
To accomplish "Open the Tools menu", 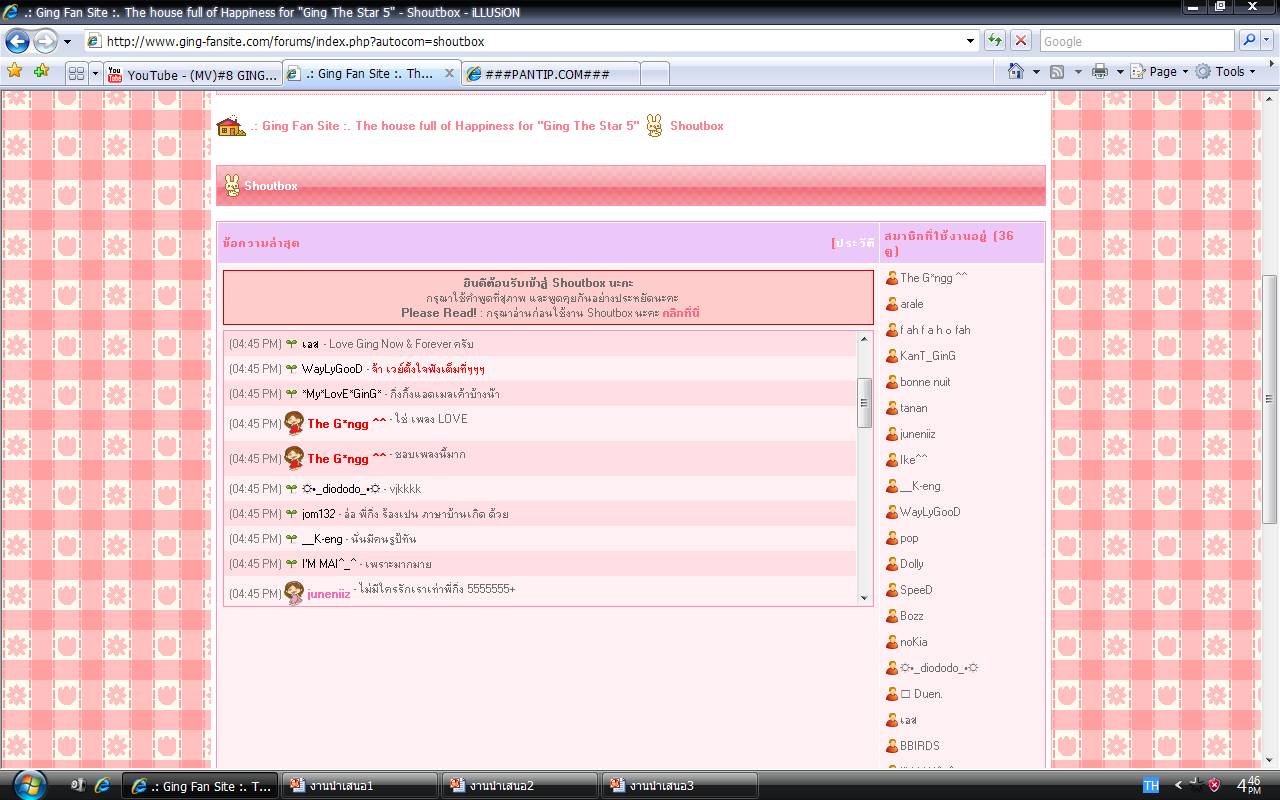I will [1226, 72].
